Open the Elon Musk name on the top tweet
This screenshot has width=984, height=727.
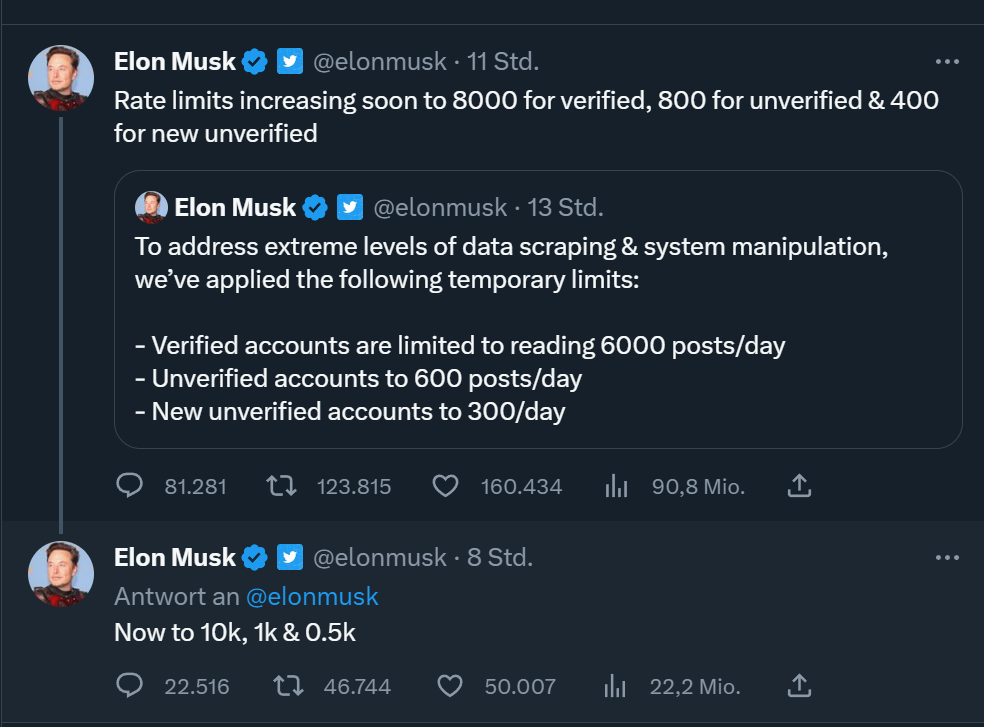click(175, 62)
